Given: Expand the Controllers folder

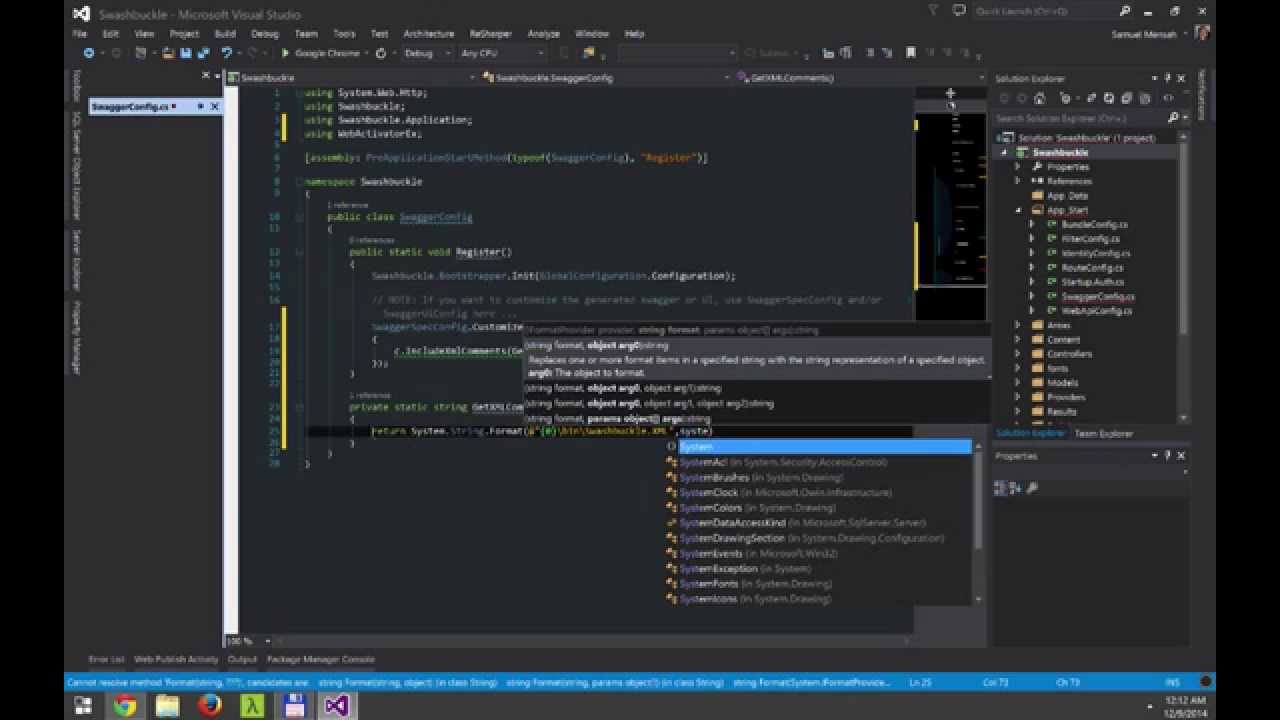Looking at the screenshot, I should pos(1019,354).
